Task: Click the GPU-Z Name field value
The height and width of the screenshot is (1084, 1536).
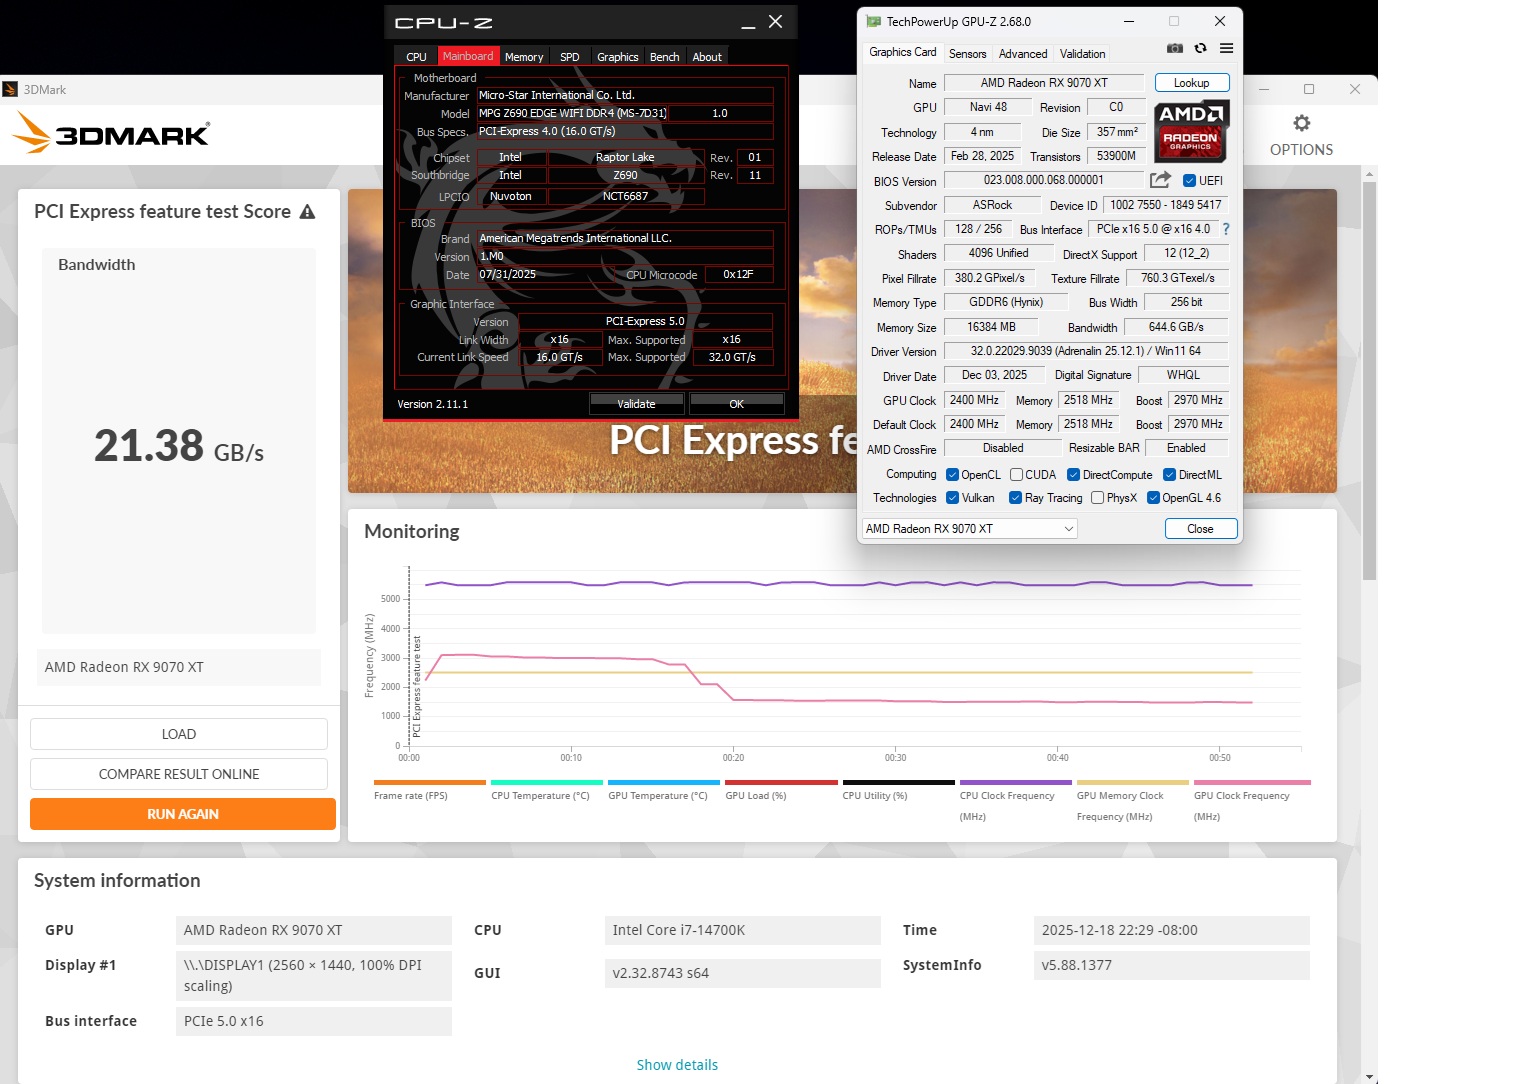Action: (1044, 83)
